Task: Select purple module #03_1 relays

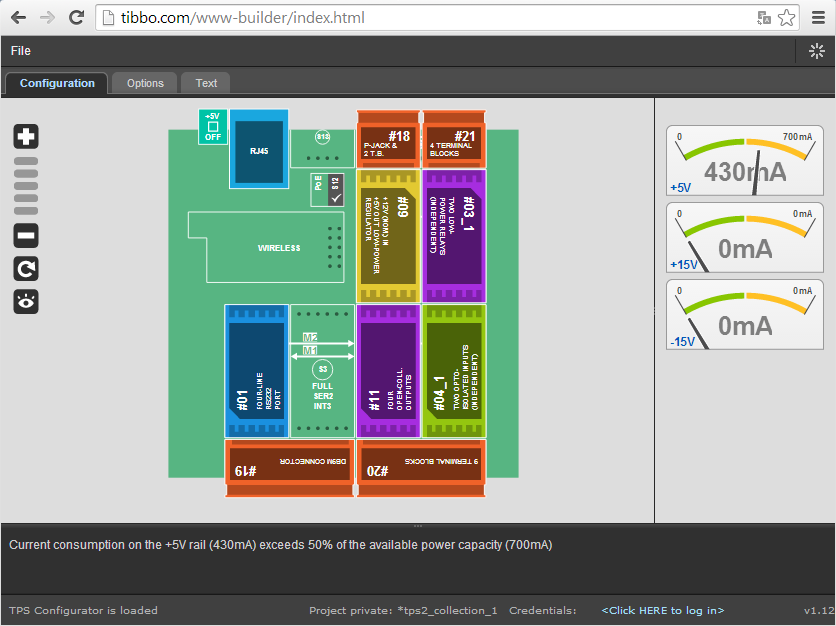Action: (x=453, y=236)
